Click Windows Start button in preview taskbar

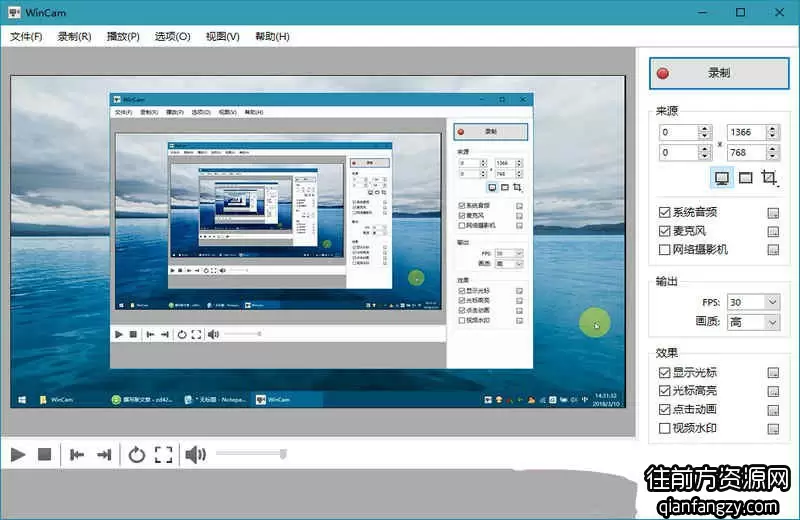(x=22, y=400)
